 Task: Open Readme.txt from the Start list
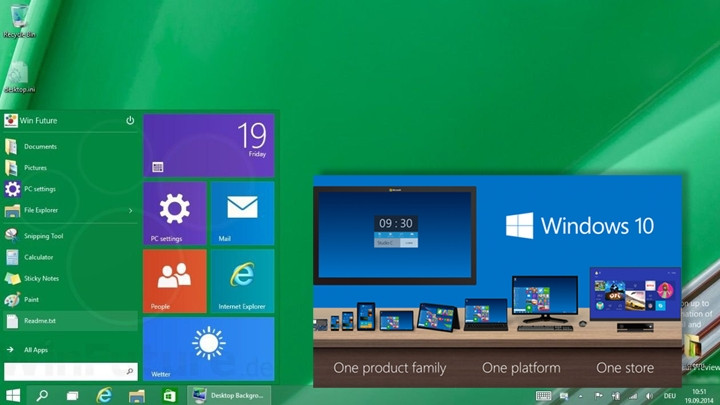point(70,321)
